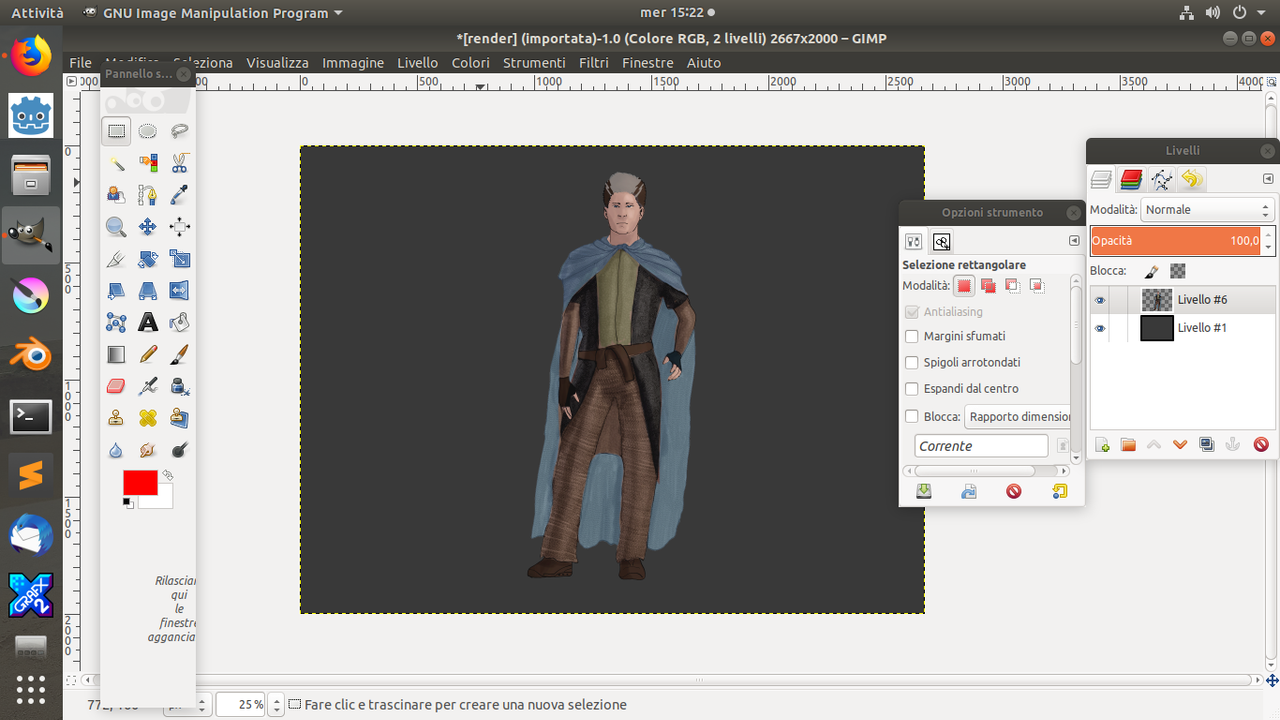
Task: Reset tool options to default values
Action: tap(1060, 491)
